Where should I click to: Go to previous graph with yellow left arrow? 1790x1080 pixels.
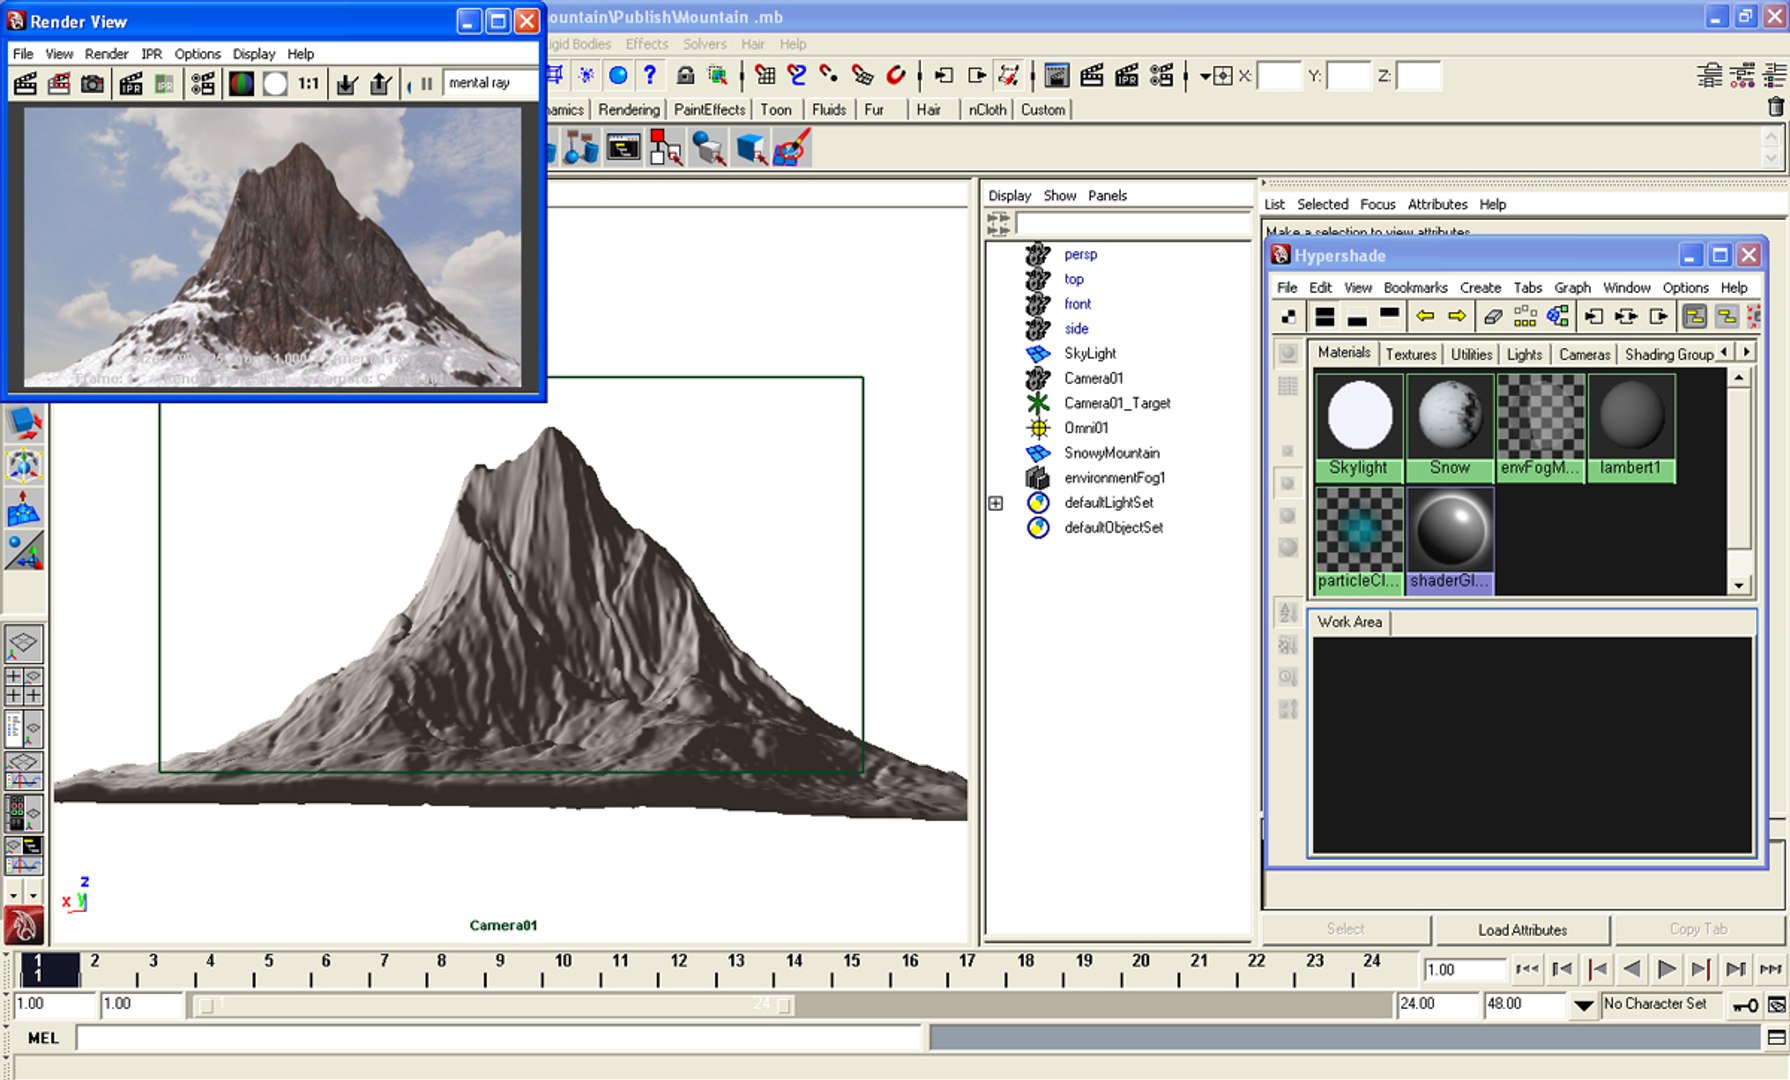pos(1425,317)
